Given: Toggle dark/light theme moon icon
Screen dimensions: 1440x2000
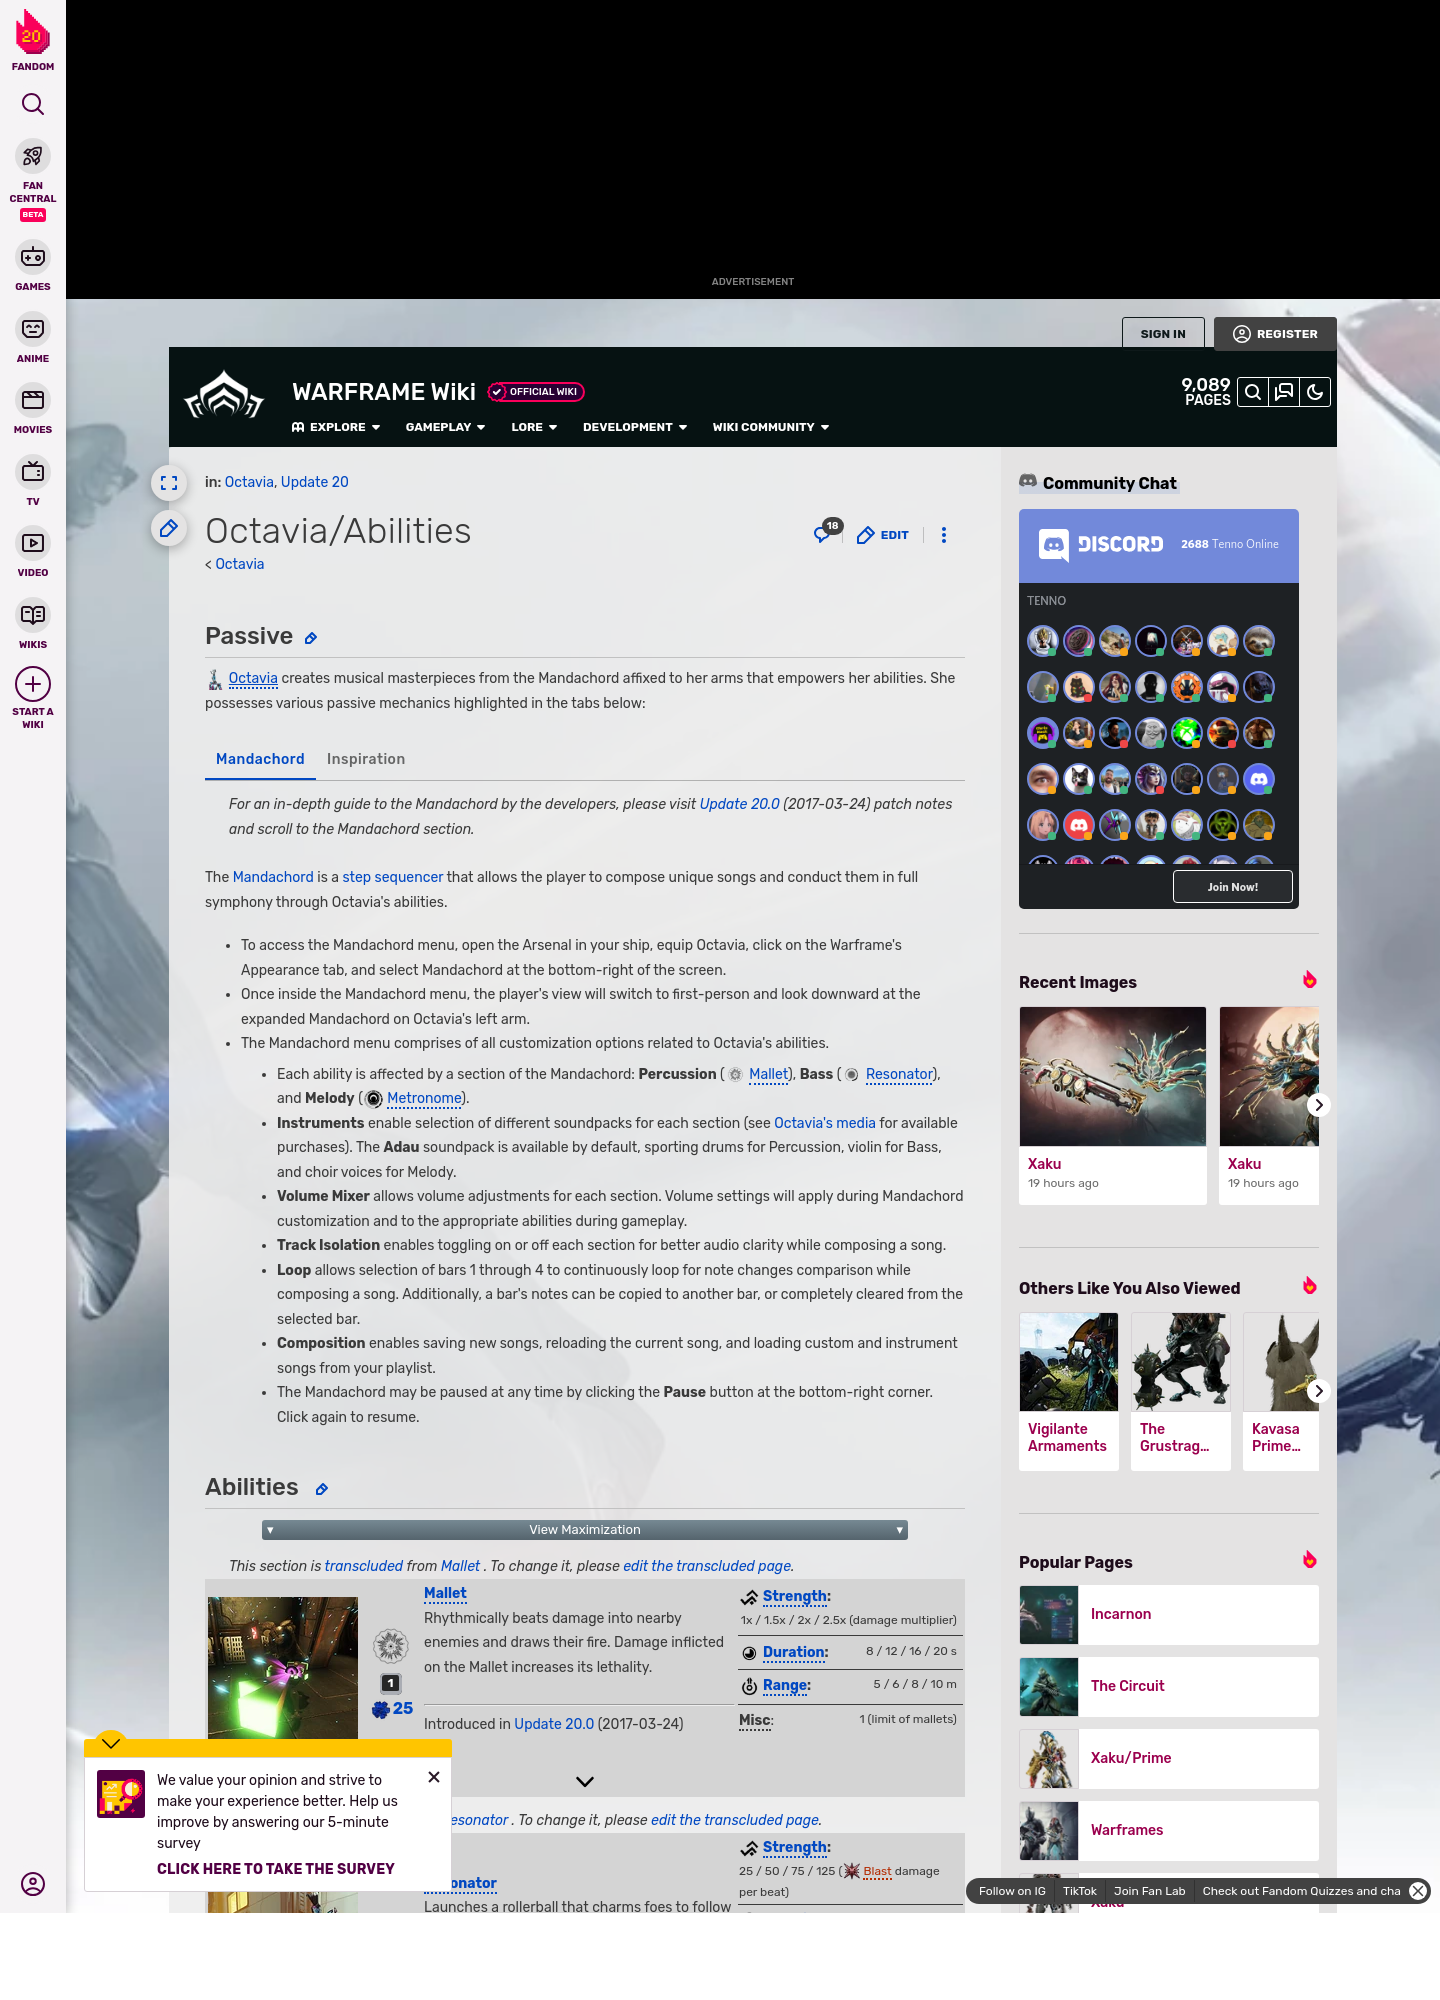Looking at the screenshot, I should coord(1315,392).
